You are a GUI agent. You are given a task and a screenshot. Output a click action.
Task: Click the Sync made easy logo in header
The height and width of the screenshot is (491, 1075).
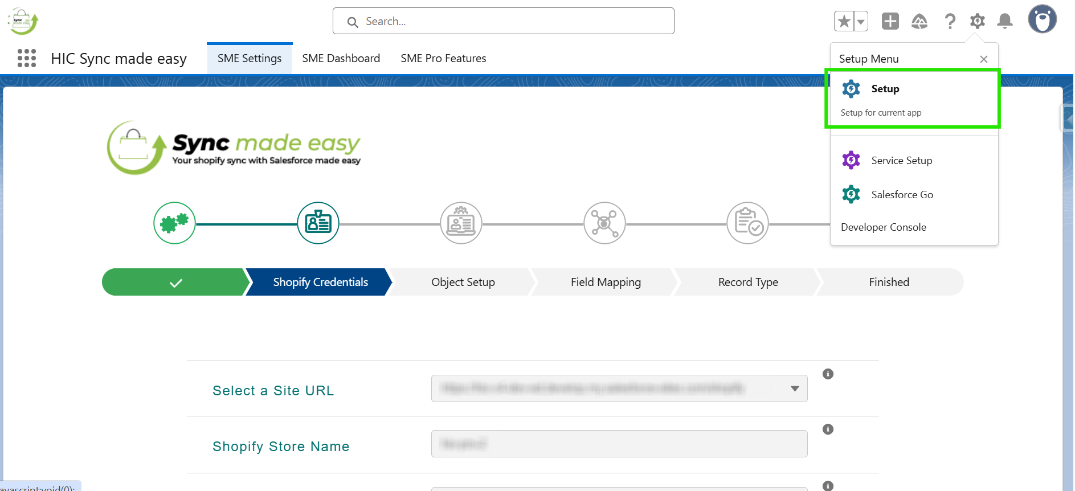pos(23,21)
